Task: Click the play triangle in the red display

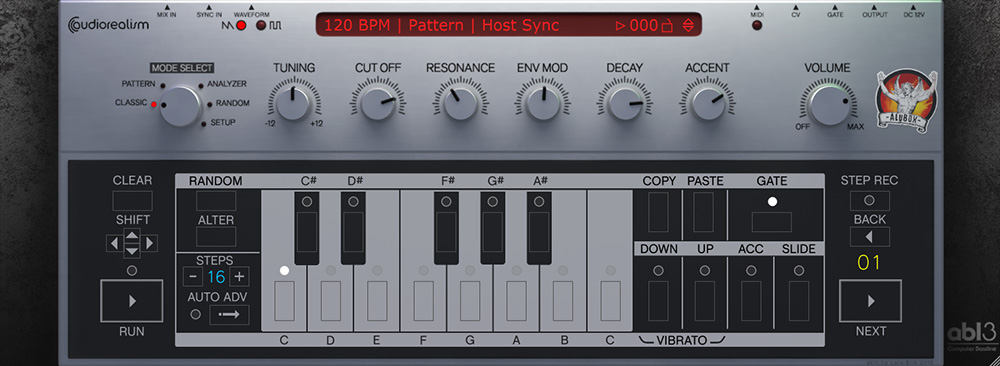Action: [621, 26]
